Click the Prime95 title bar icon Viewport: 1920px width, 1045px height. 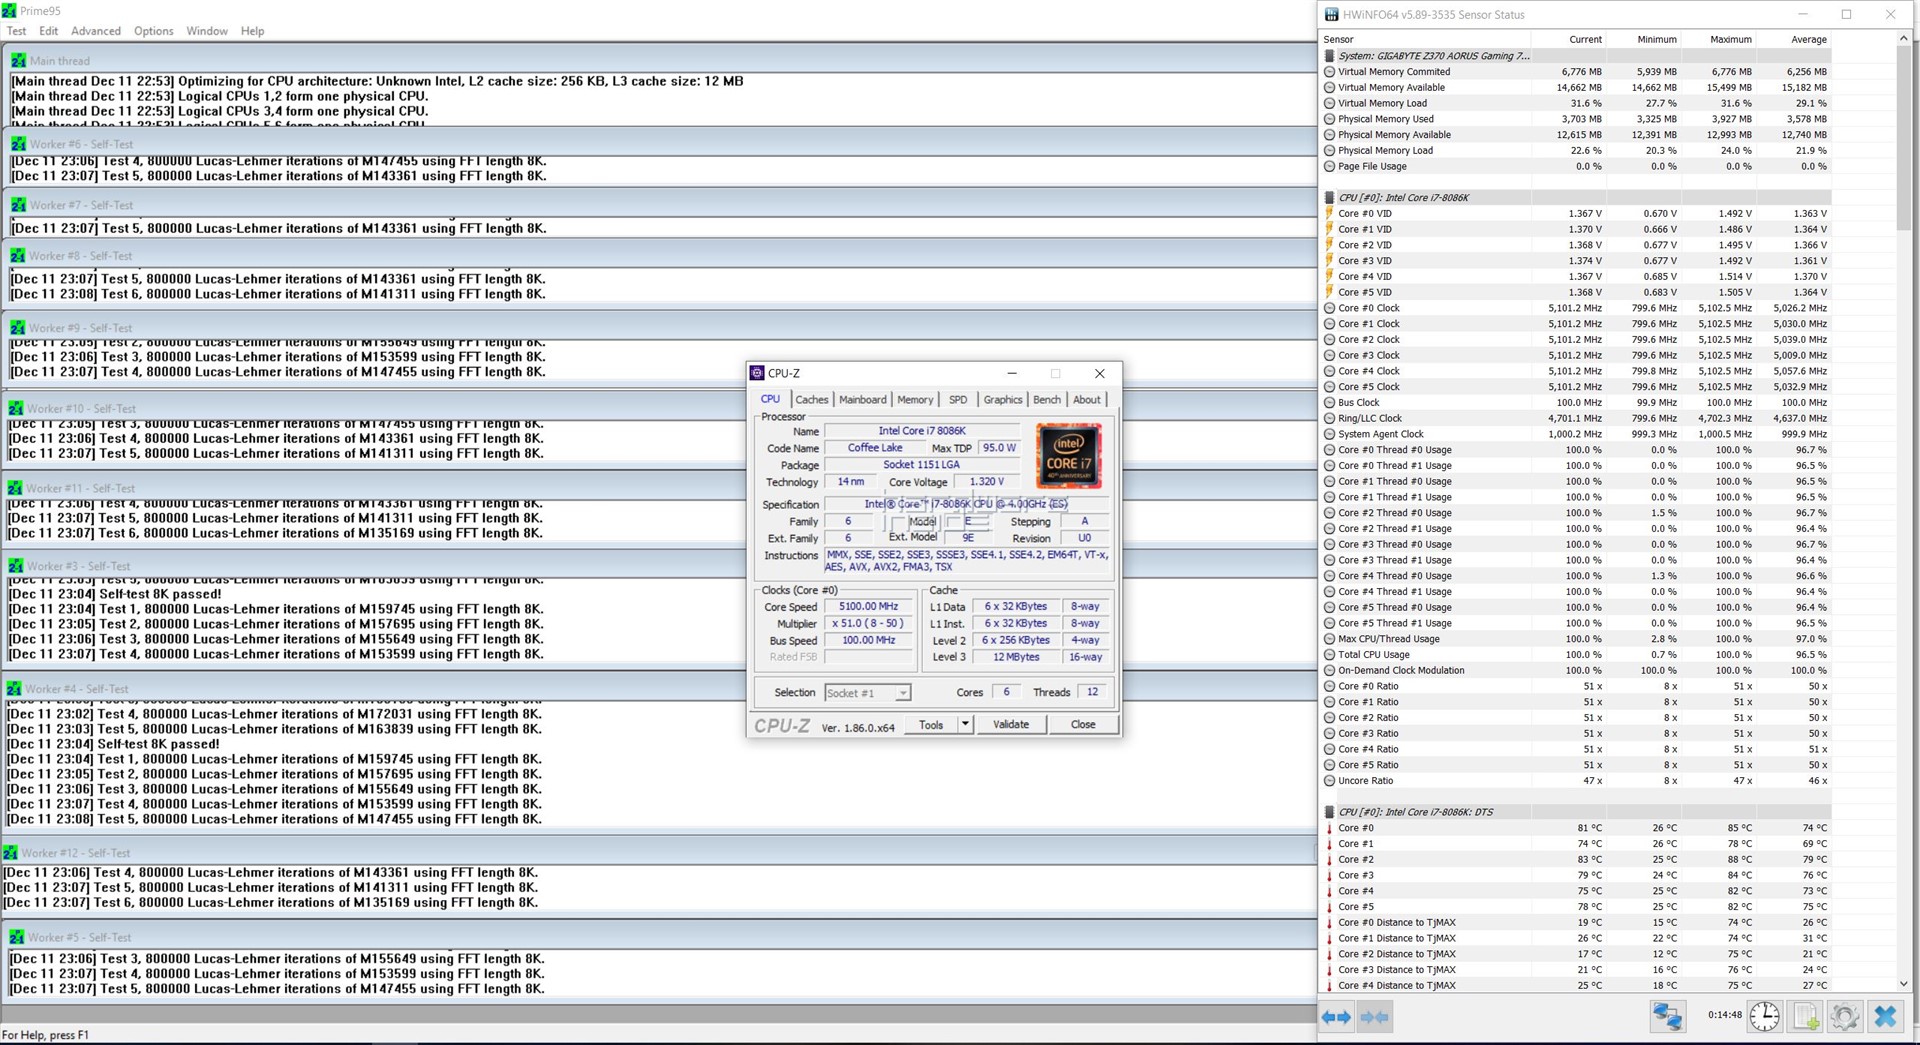coord(9,10)
